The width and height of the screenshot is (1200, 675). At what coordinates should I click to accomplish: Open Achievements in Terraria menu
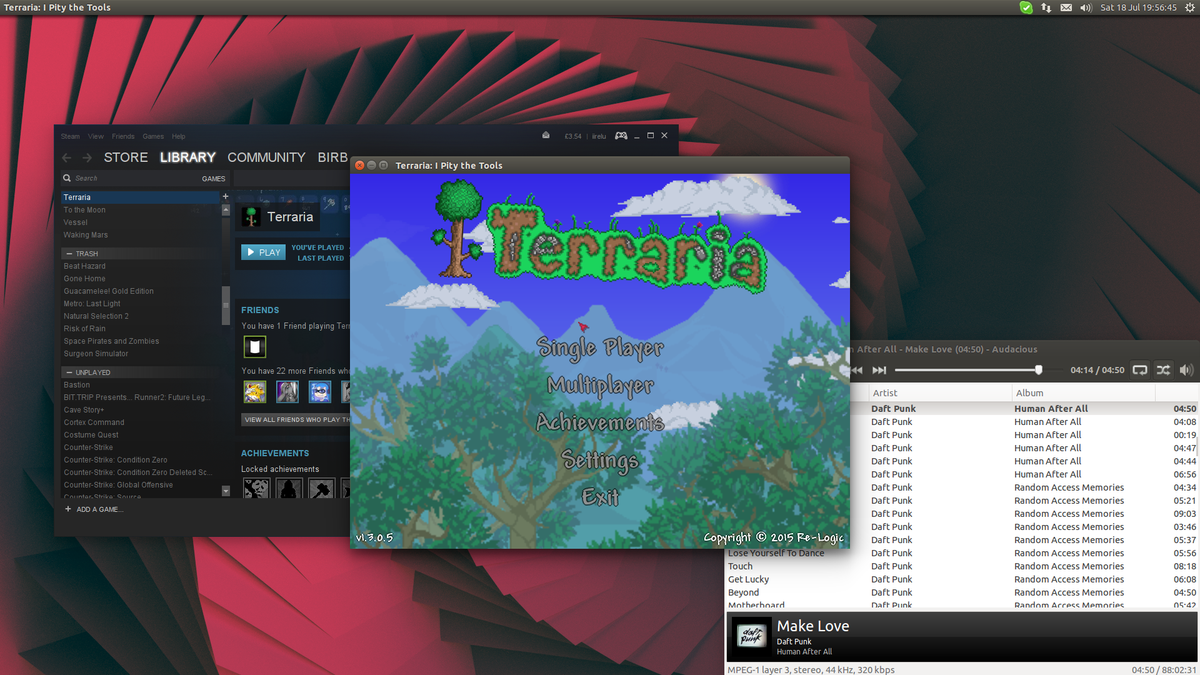[x=600, y=422]
